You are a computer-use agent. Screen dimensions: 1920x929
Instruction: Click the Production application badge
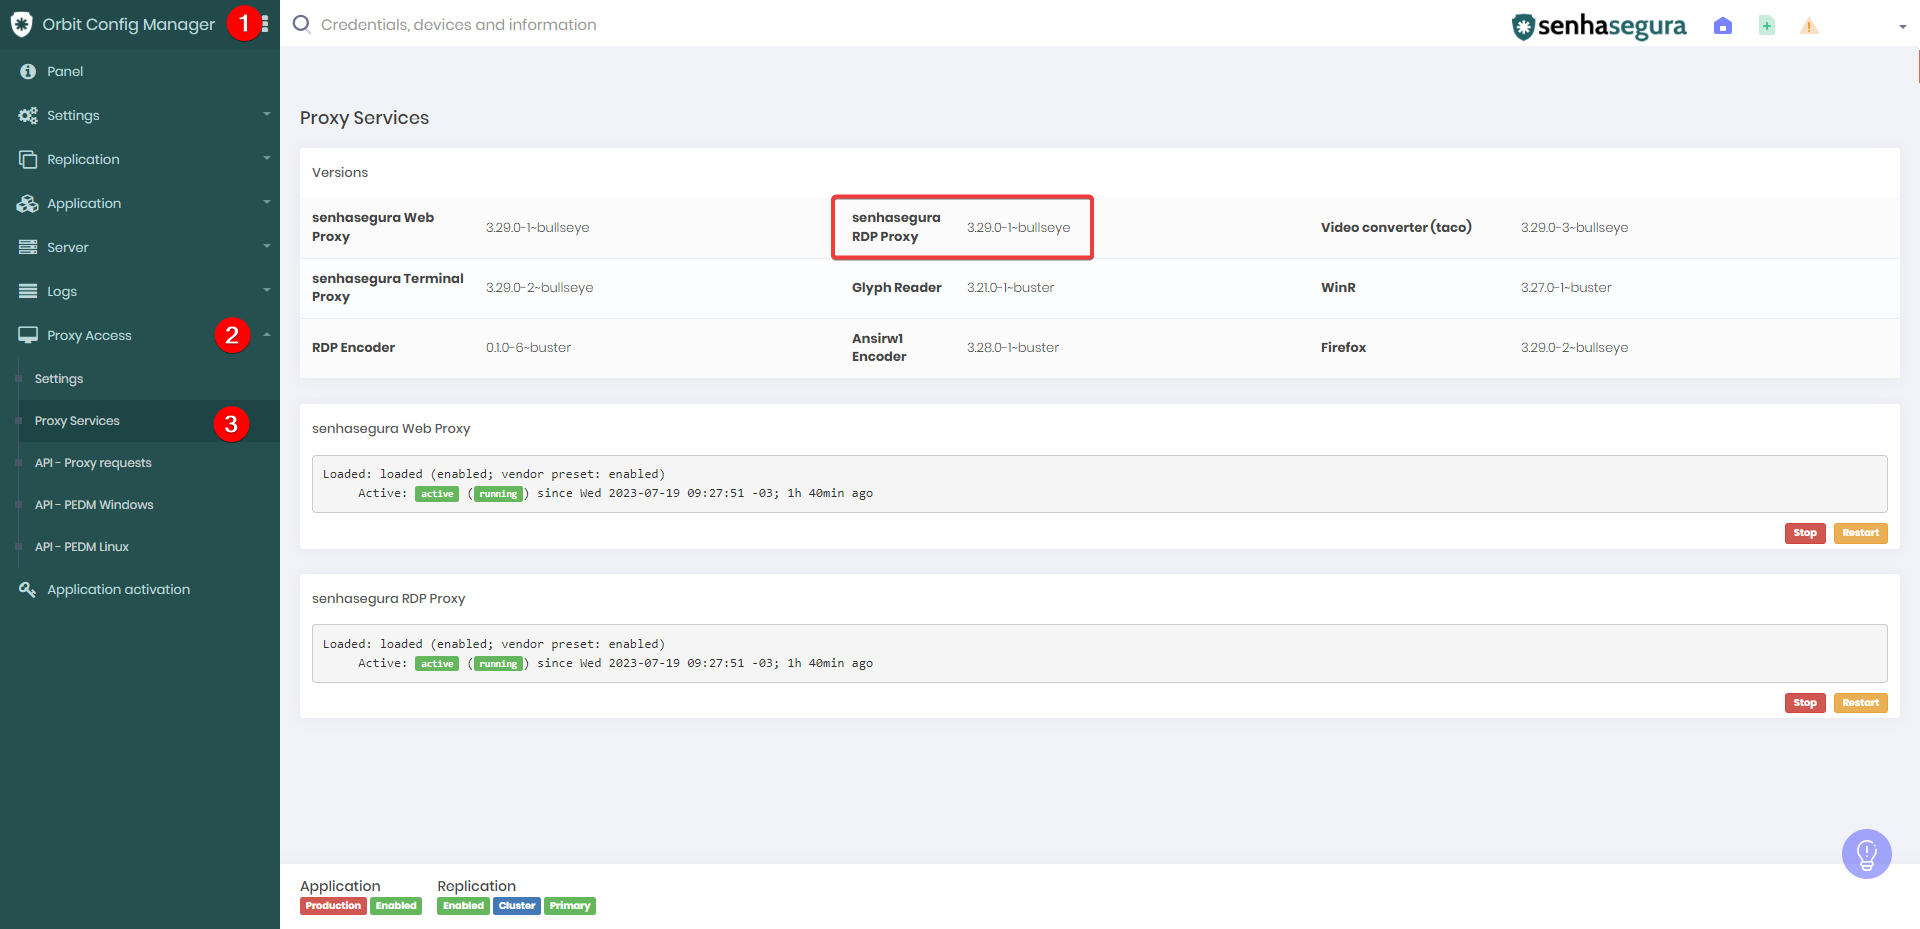tap(333, 906)
